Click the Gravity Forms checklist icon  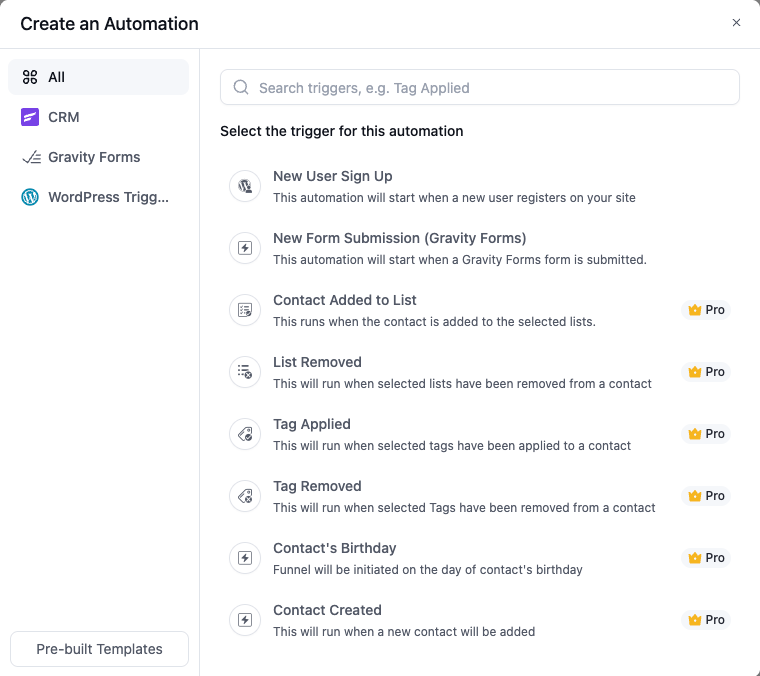[32, 157]
